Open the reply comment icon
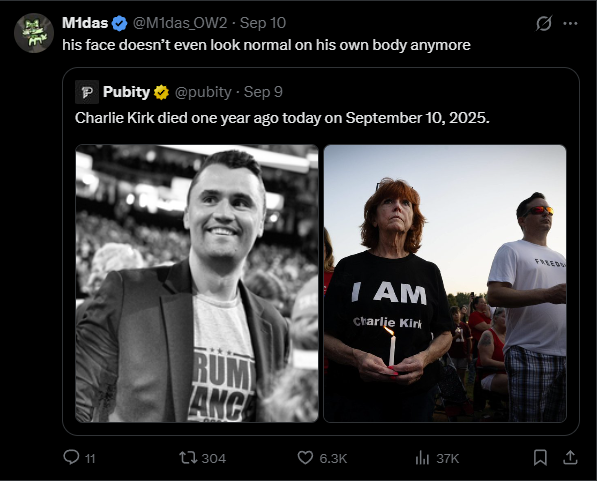597x481 pixels. tap(71, 457)
